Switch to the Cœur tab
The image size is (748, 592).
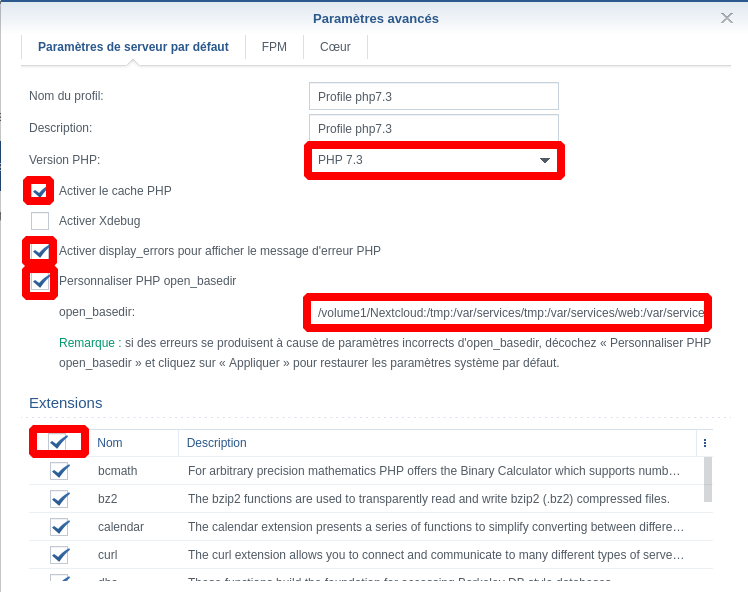pyautogui.click(x=335, y=47)
